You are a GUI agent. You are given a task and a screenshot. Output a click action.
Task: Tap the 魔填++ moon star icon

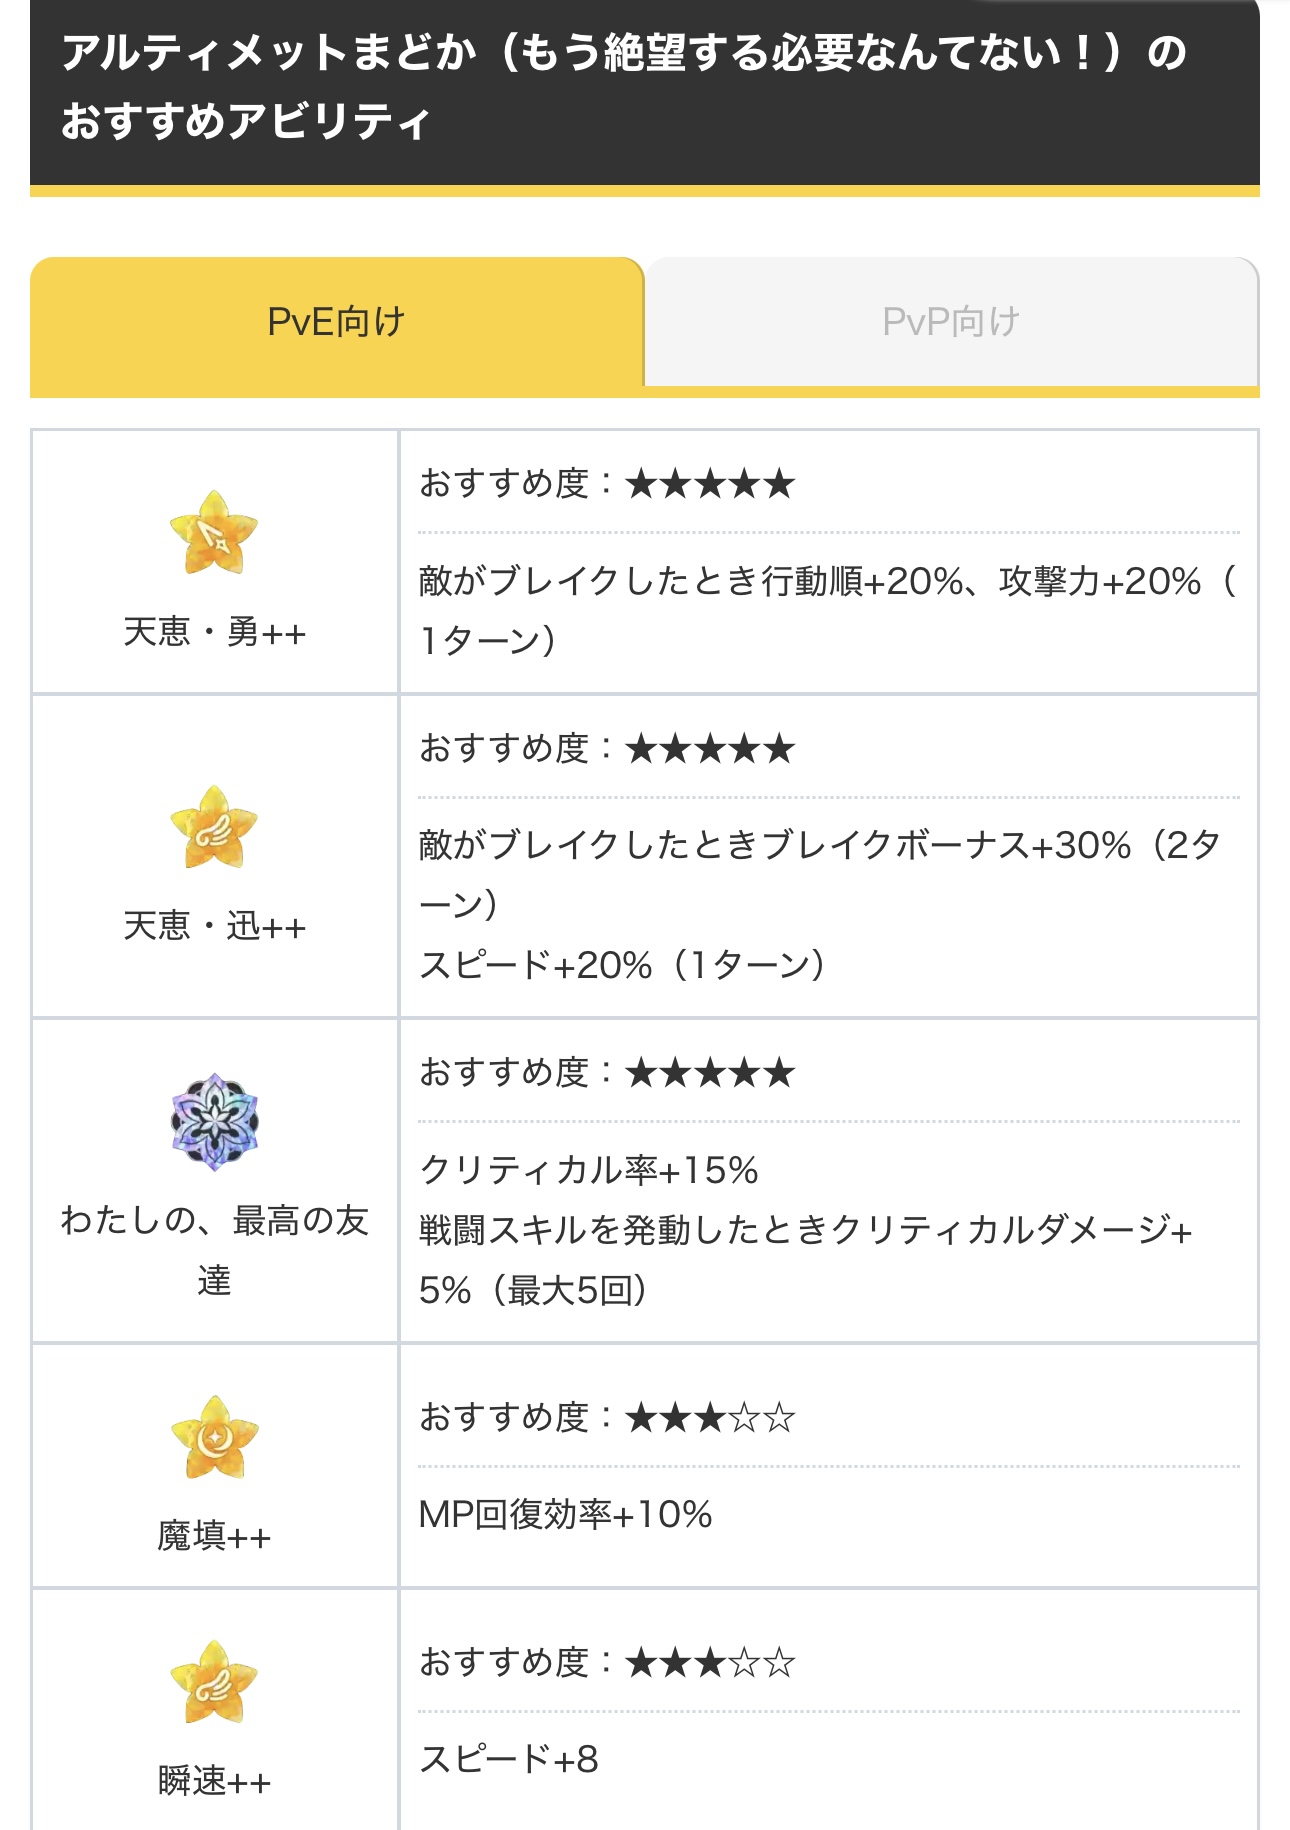[214, 1438]
